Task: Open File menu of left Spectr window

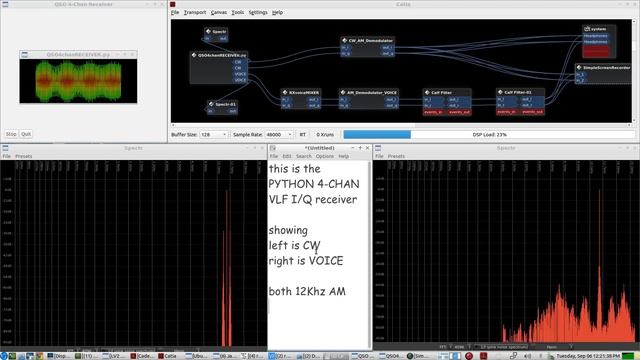Action: 7,156
